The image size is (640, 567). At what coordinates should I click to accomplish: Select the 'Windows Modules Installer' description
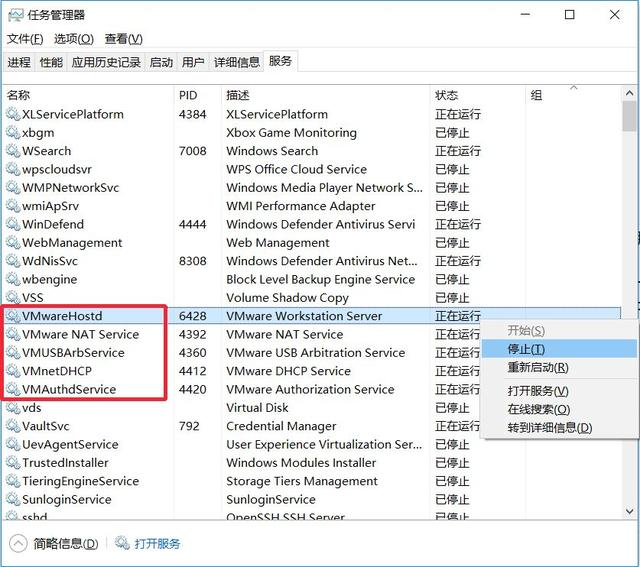point(301,462)
